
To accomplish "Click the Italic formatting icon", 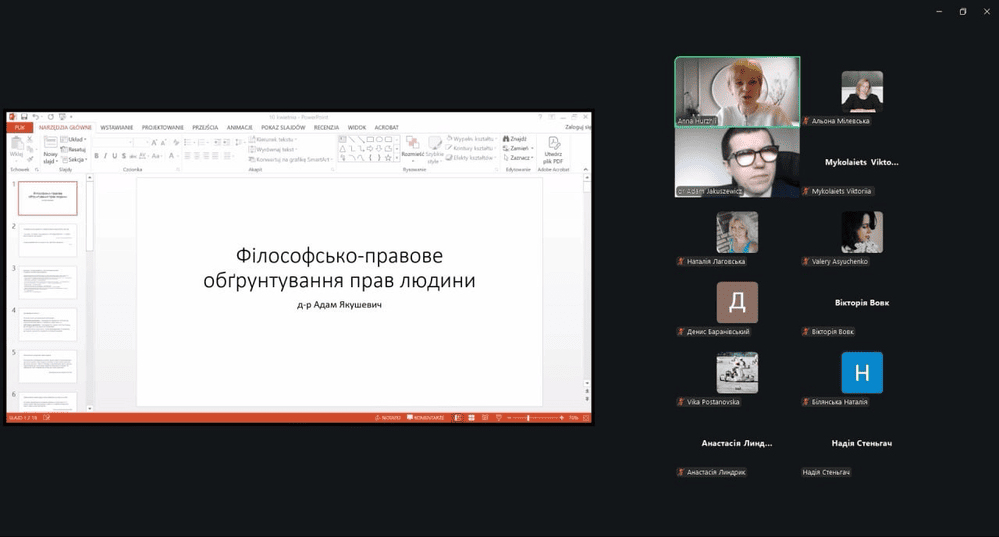I will tap(105, 156).
